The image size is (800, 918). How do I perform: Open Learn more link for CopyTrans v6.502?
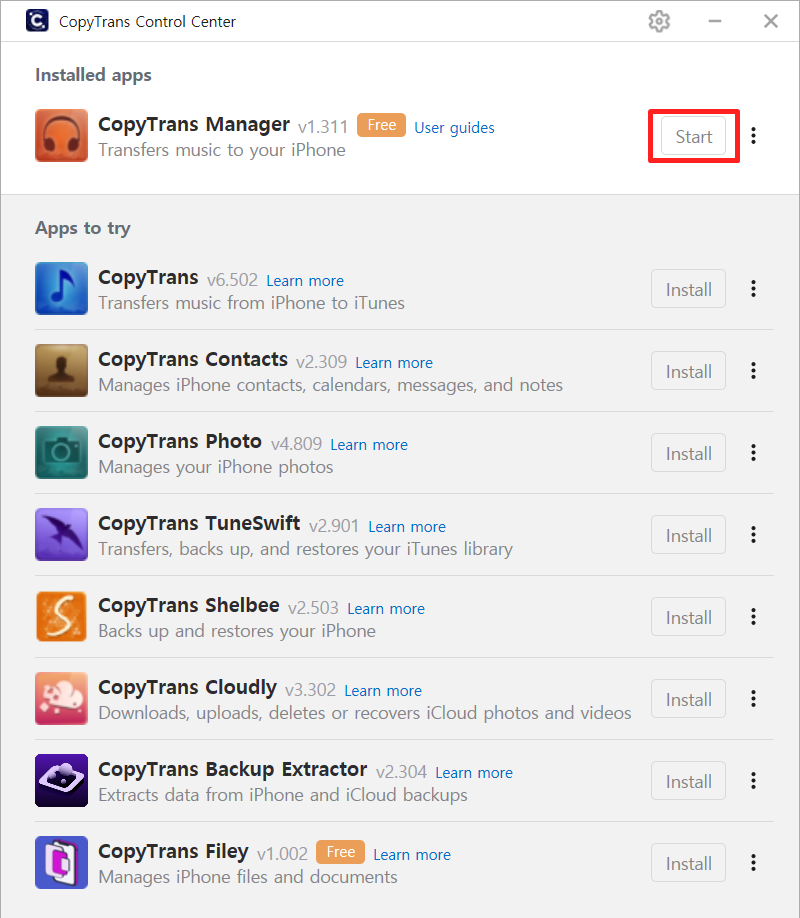[305, 280]
